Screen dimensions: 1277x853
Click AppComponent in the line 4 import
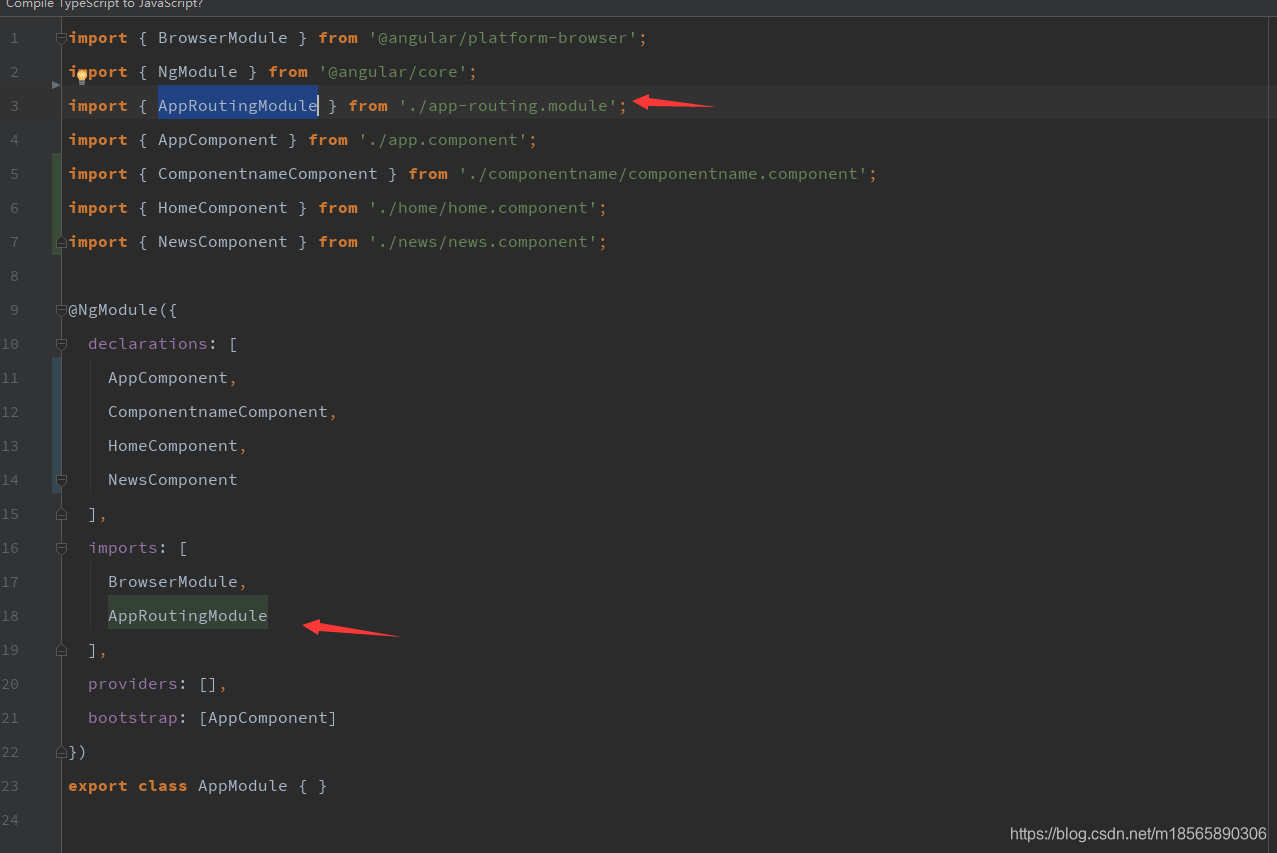[218, 140]
